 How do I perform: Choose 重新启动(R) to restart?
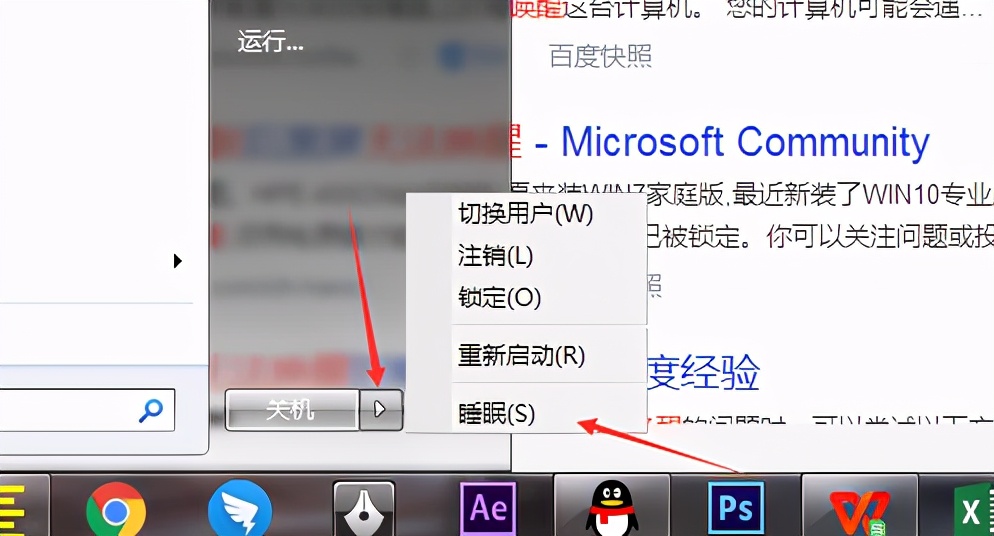point(522,355)
